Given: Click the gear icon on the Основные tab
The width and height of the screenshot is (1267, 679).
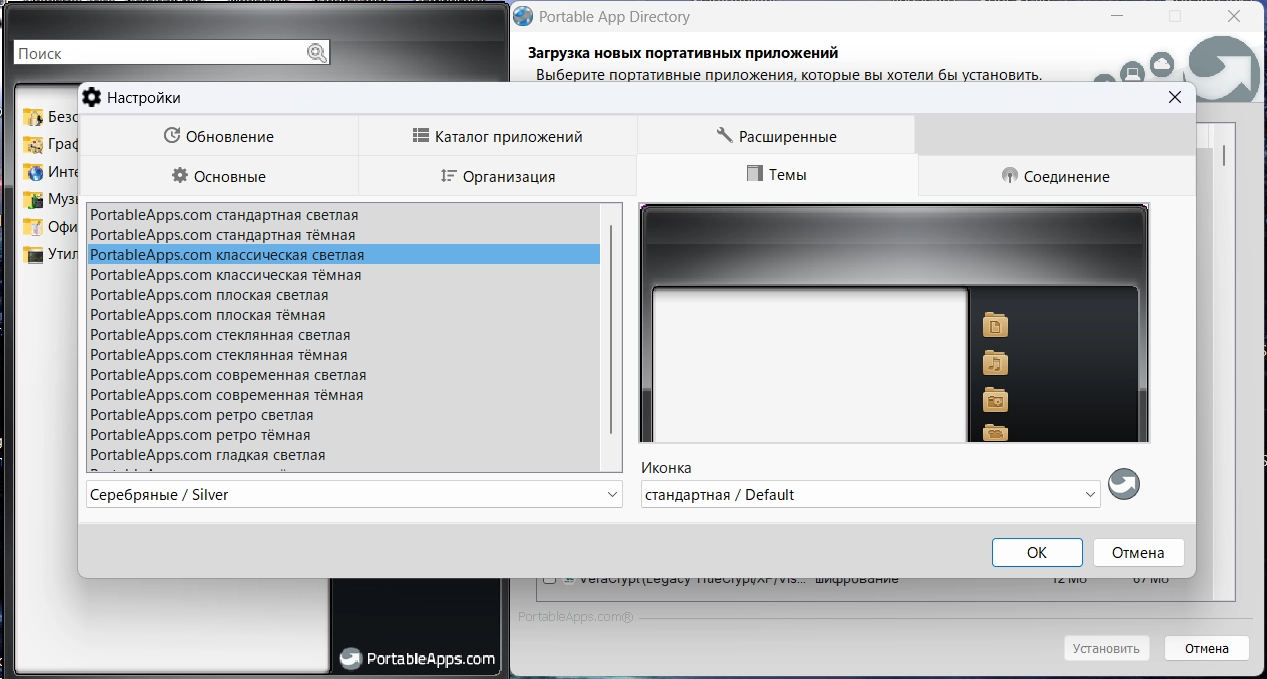Looking at the screenshot, I should [x=180, y=175].
